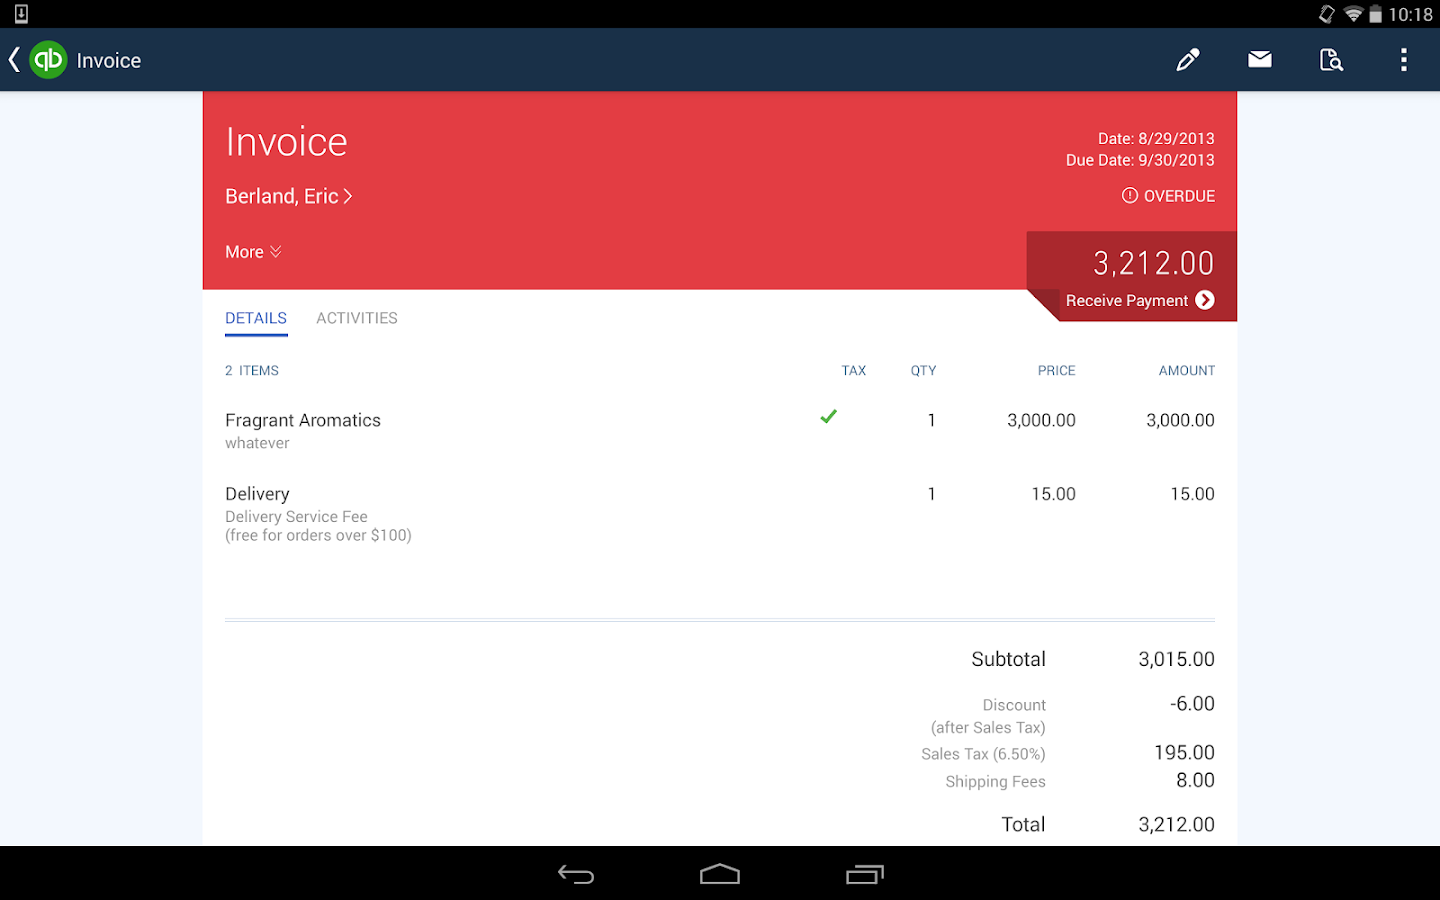This screenshot has height=900, width=1440.
Task: Email the invoice using the envelope icon
Action: point(1260,60)
